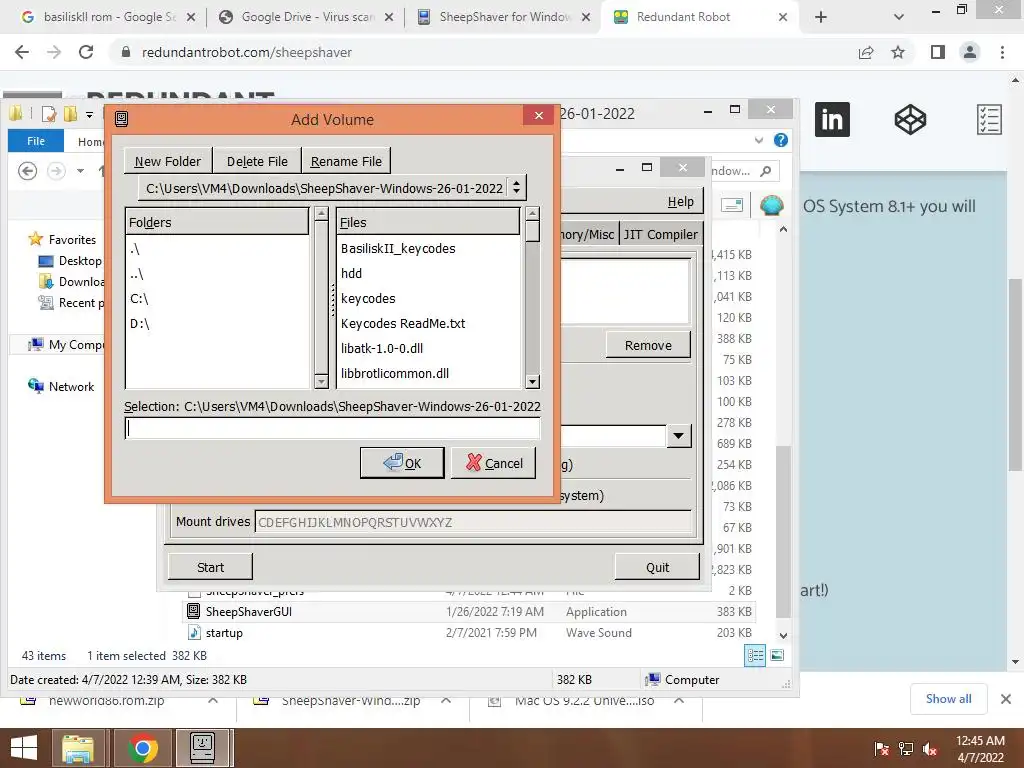Open the Chrome profile avatar

(x=970, y=52)
